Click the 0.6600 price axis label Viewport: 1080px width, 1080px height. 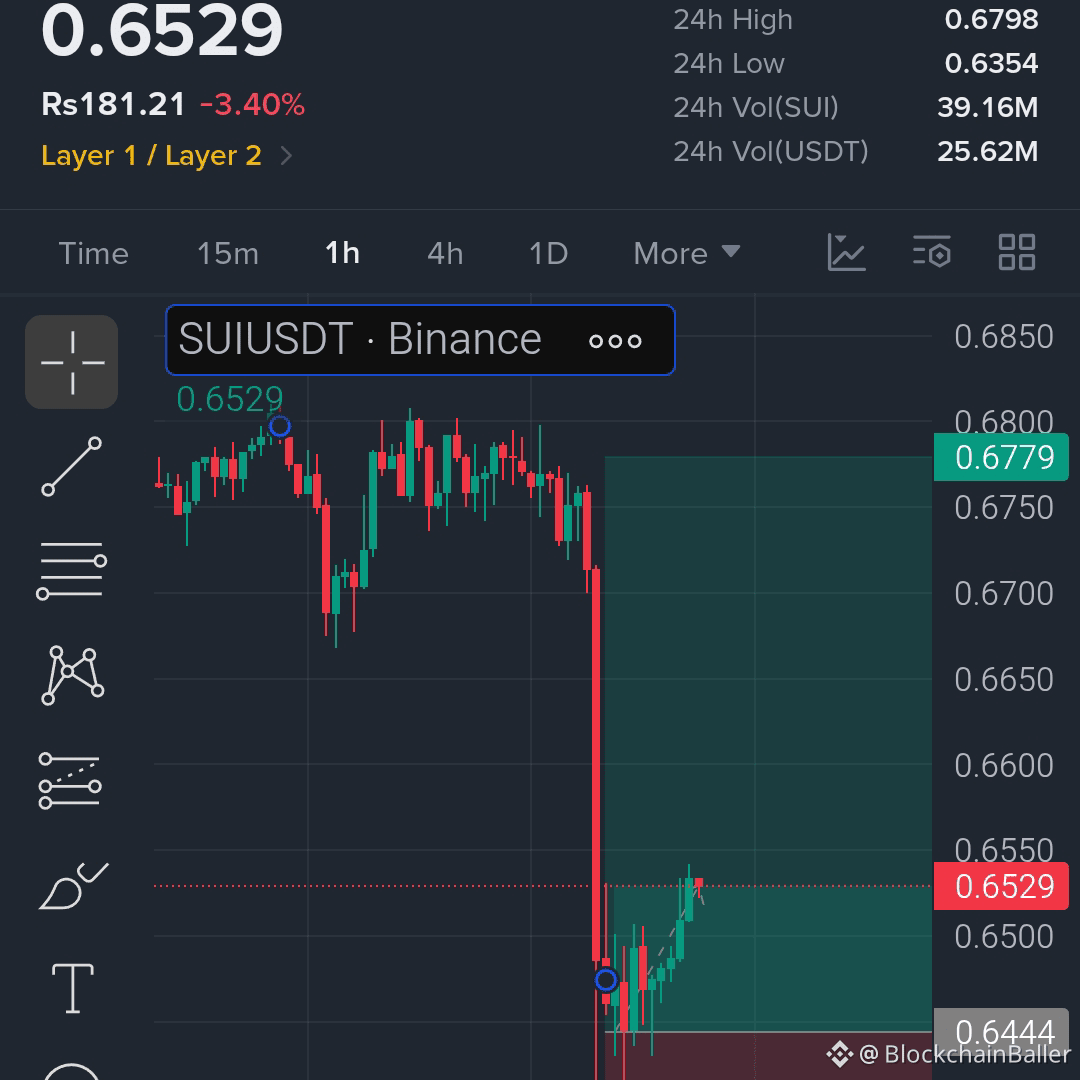click(x=1004, y=765)
